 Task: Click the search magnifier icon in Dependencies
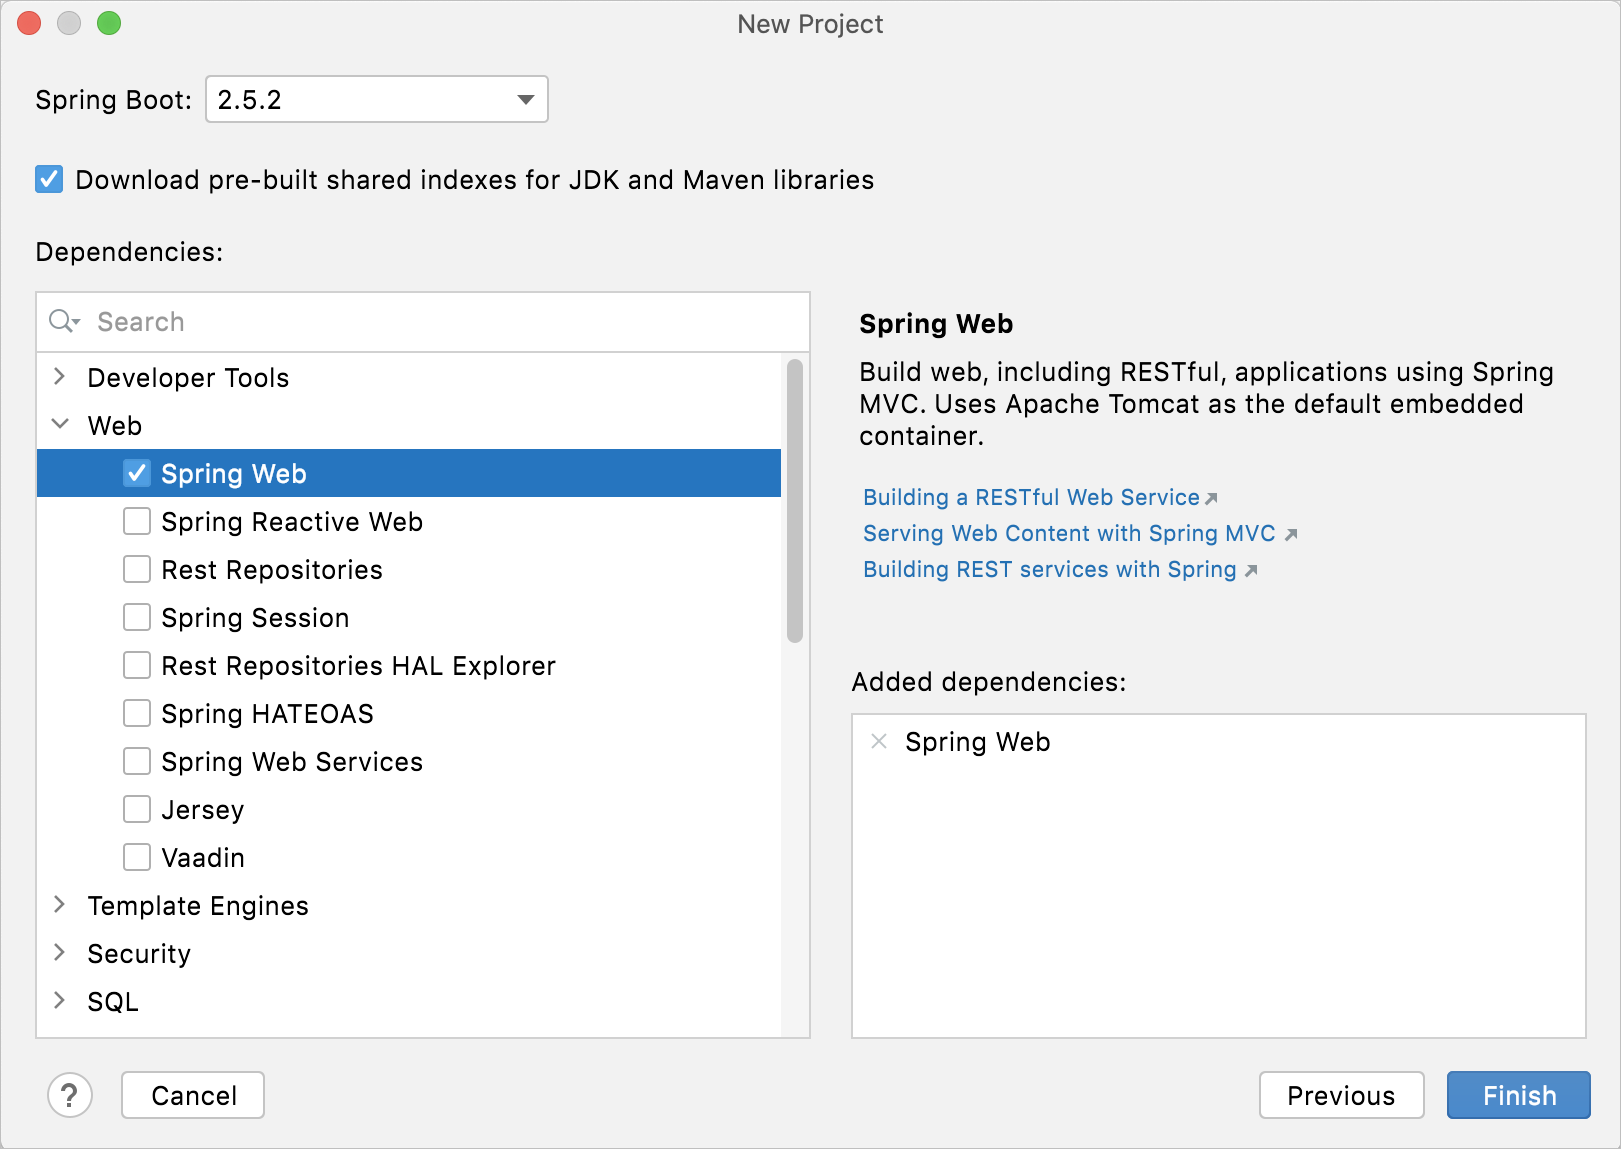(x=65, y=322)
